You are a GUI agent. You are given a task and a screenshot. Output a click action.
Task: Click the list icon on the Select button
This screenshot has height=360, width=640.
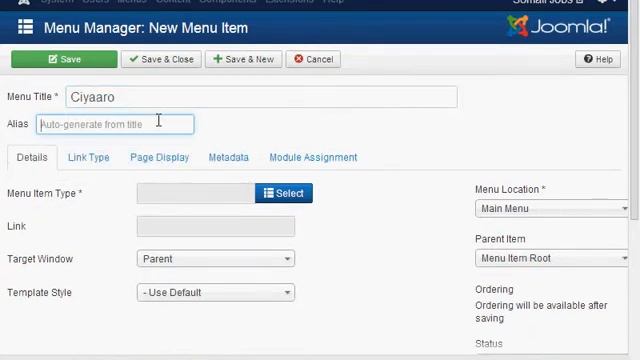269,193
